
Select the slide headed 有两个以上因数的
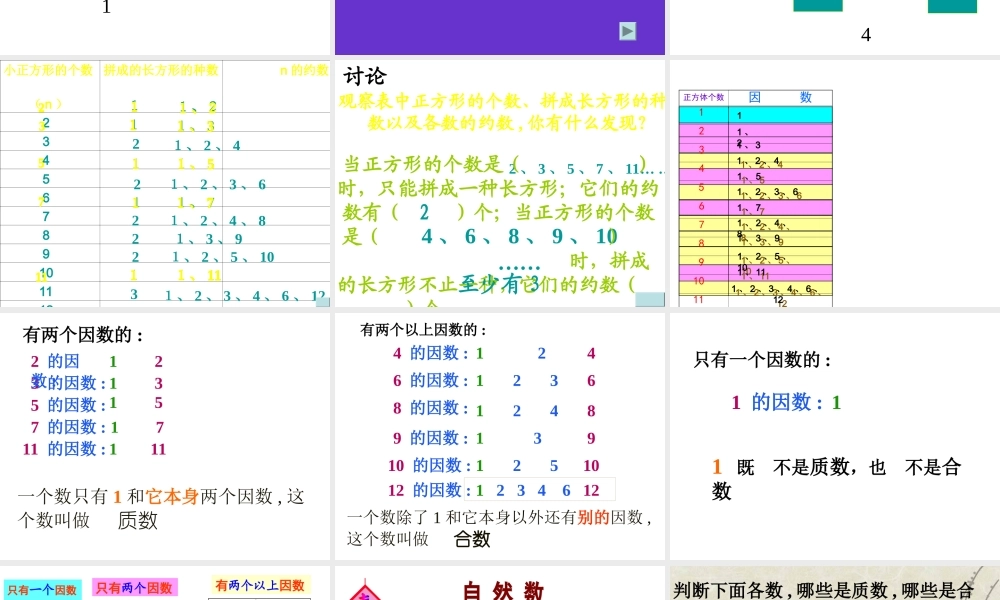pos(500,436)
